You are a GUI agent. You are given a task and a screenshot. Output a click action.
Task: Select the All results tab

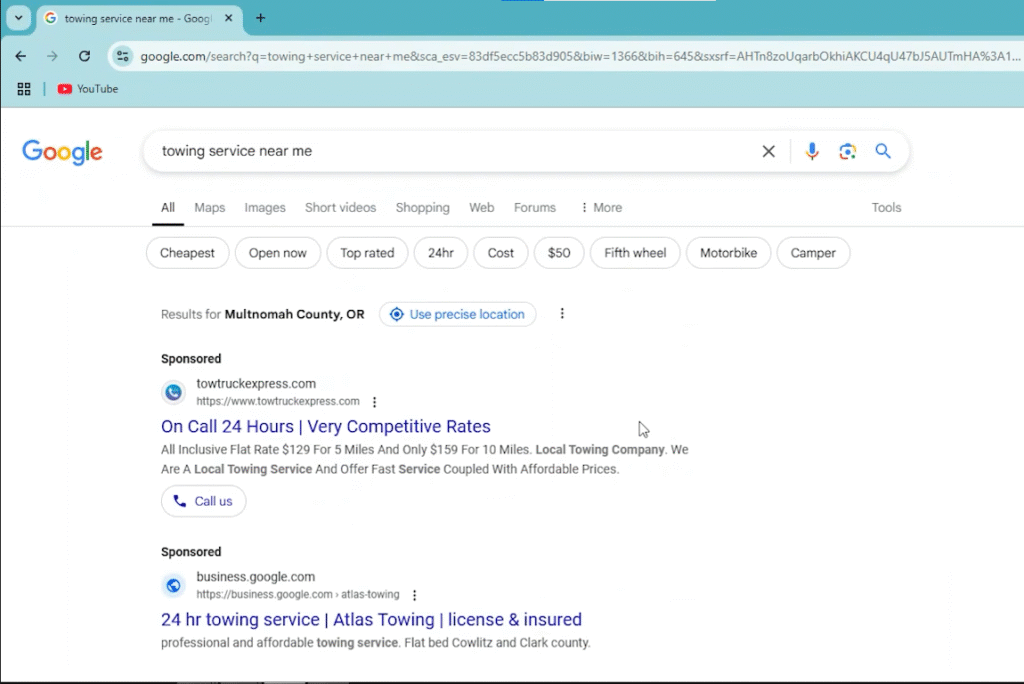coord(168,208)
